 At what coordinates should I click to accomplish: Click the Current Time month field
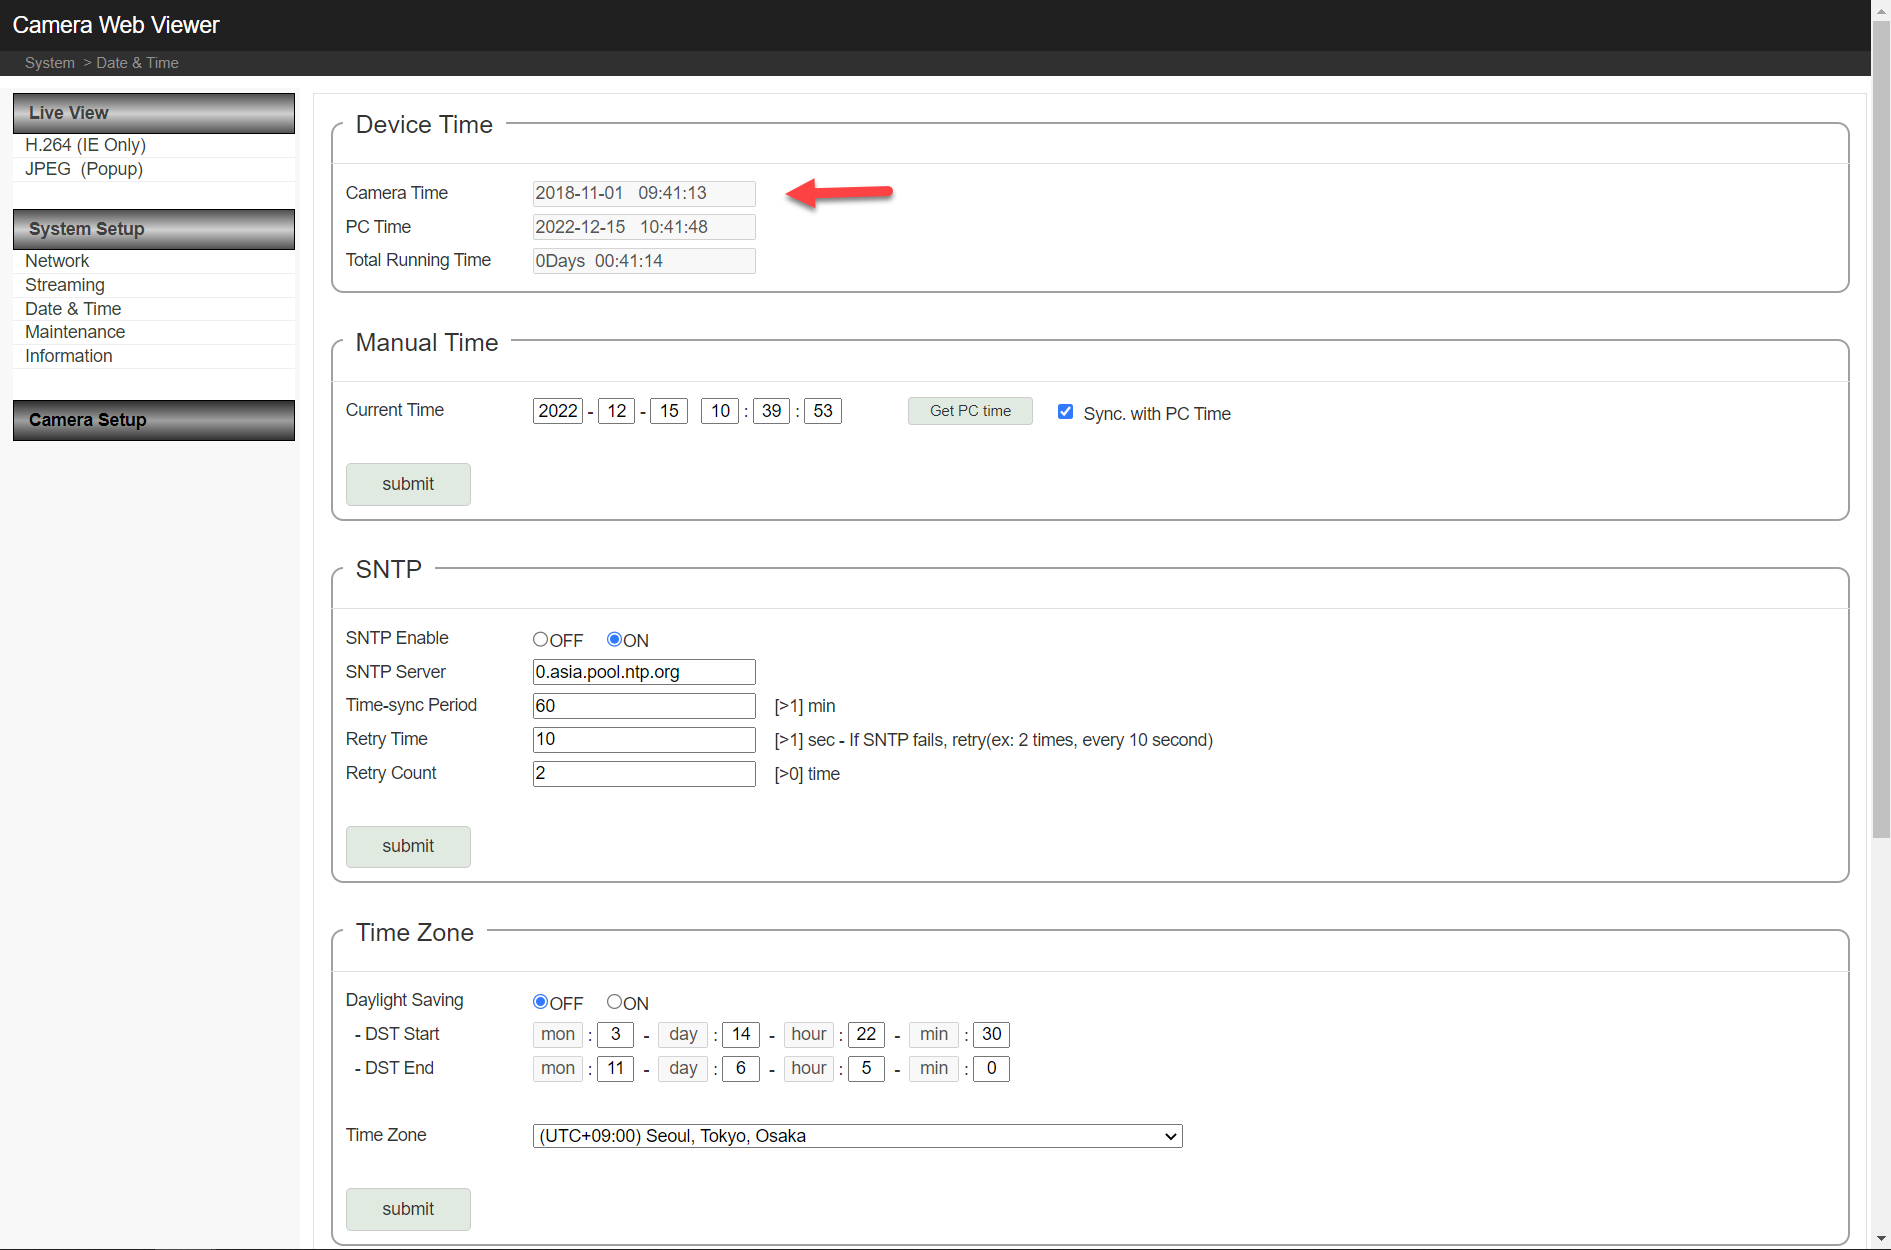click(616, 411)
